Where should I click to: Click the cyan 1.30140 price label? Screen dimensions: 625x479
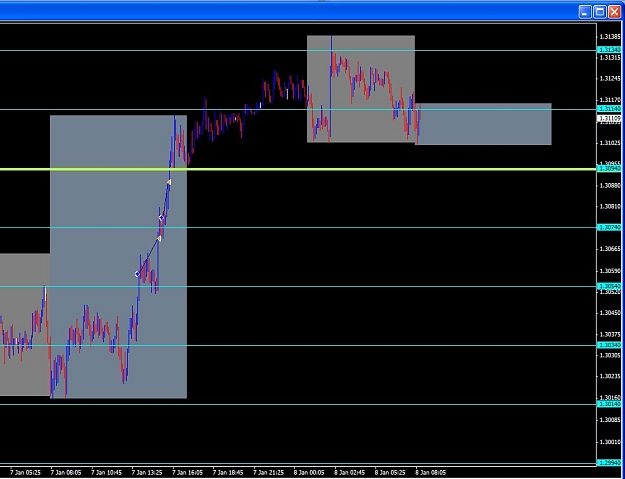[x=609, y=404]
